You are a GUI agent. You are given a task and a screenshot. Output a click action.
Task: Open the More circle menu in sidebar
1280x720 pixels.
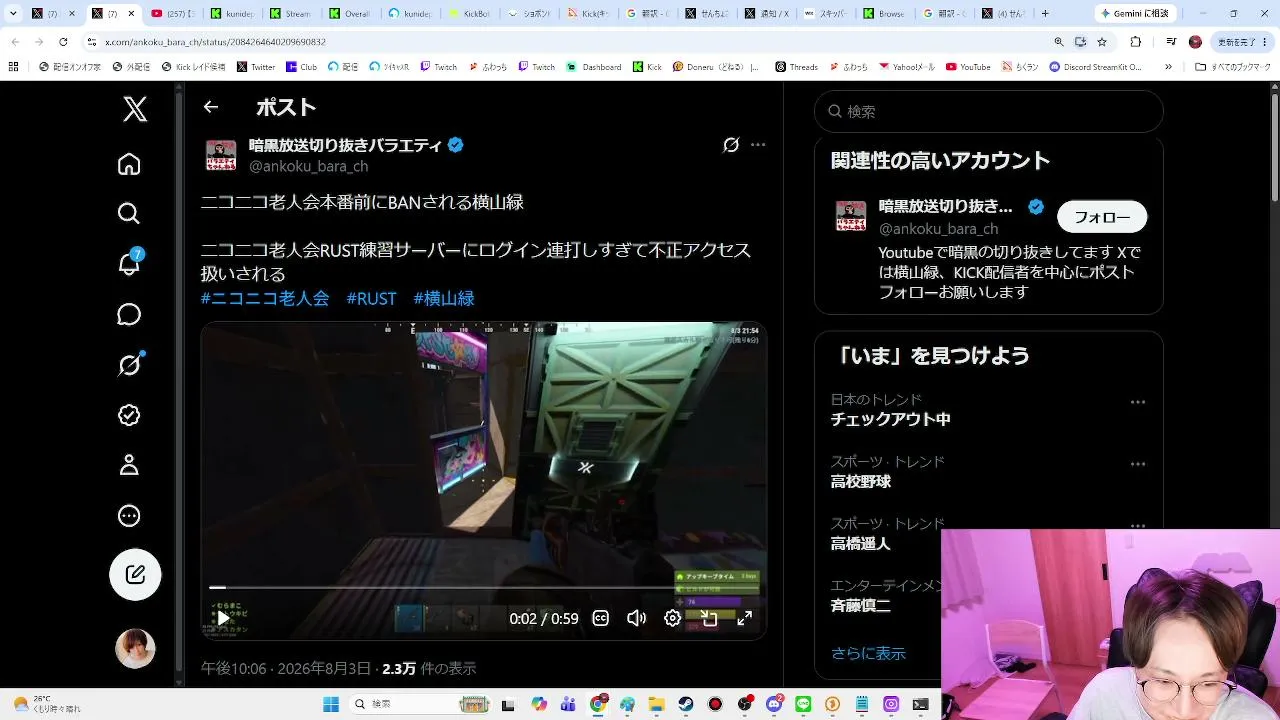(129, 516)
